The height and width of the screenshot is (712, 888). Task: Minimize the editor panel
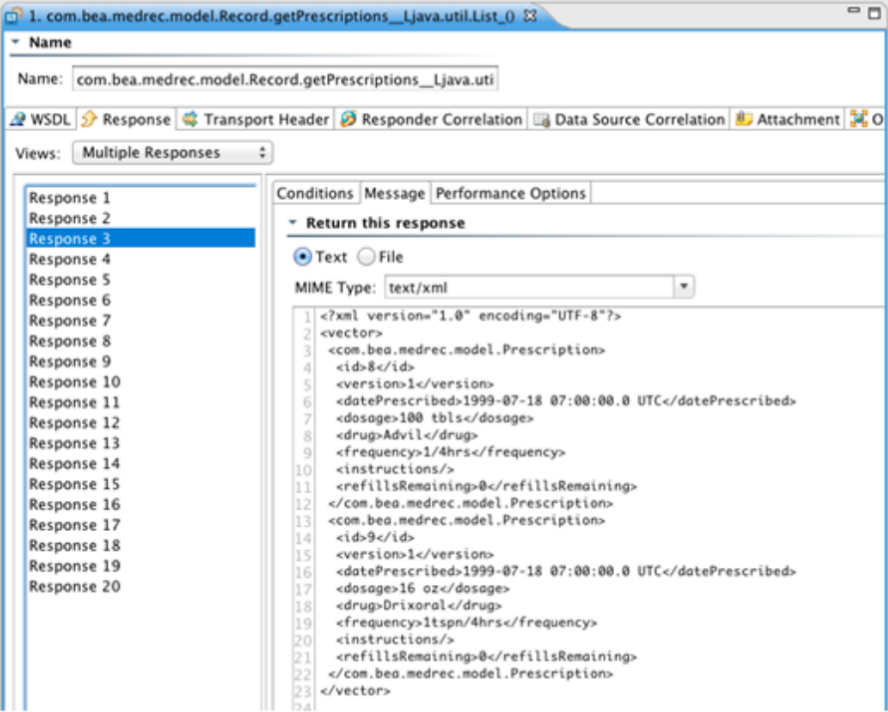(x=853, y=10)
